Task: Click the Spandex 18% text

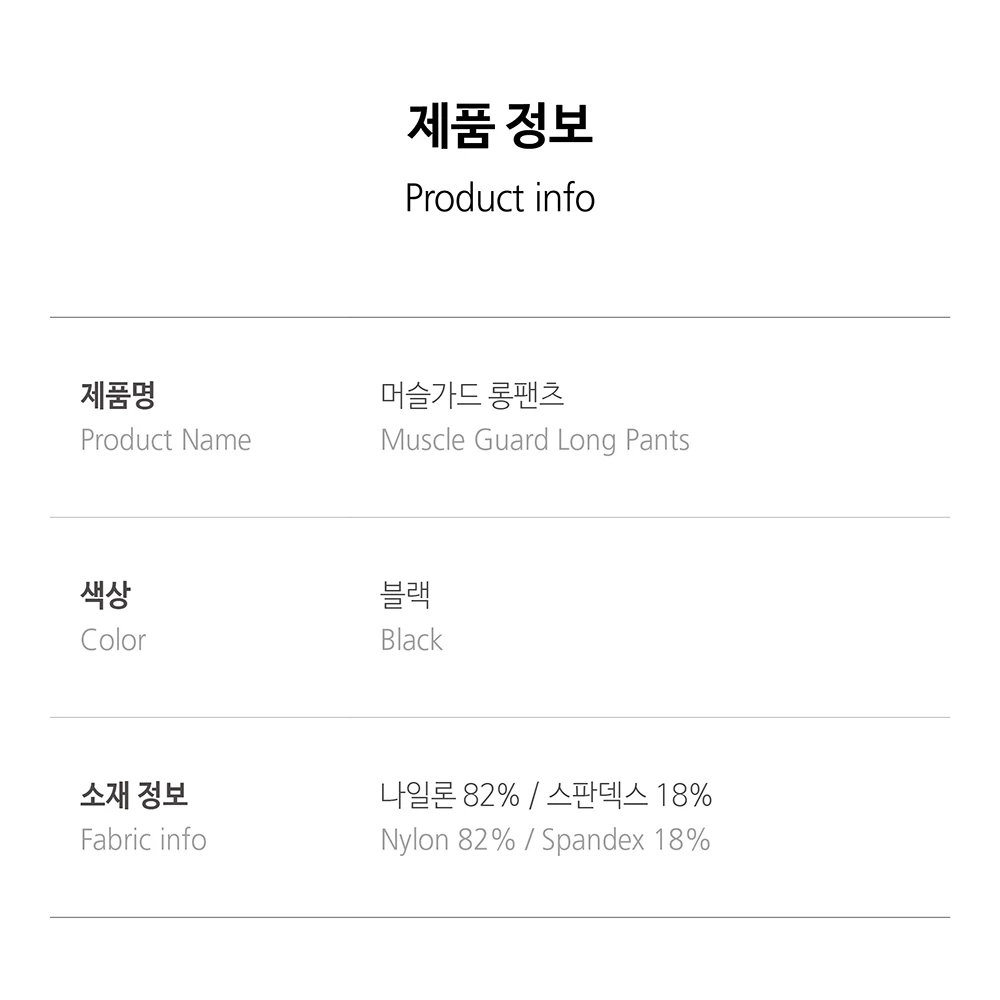Action: [626, 840]
